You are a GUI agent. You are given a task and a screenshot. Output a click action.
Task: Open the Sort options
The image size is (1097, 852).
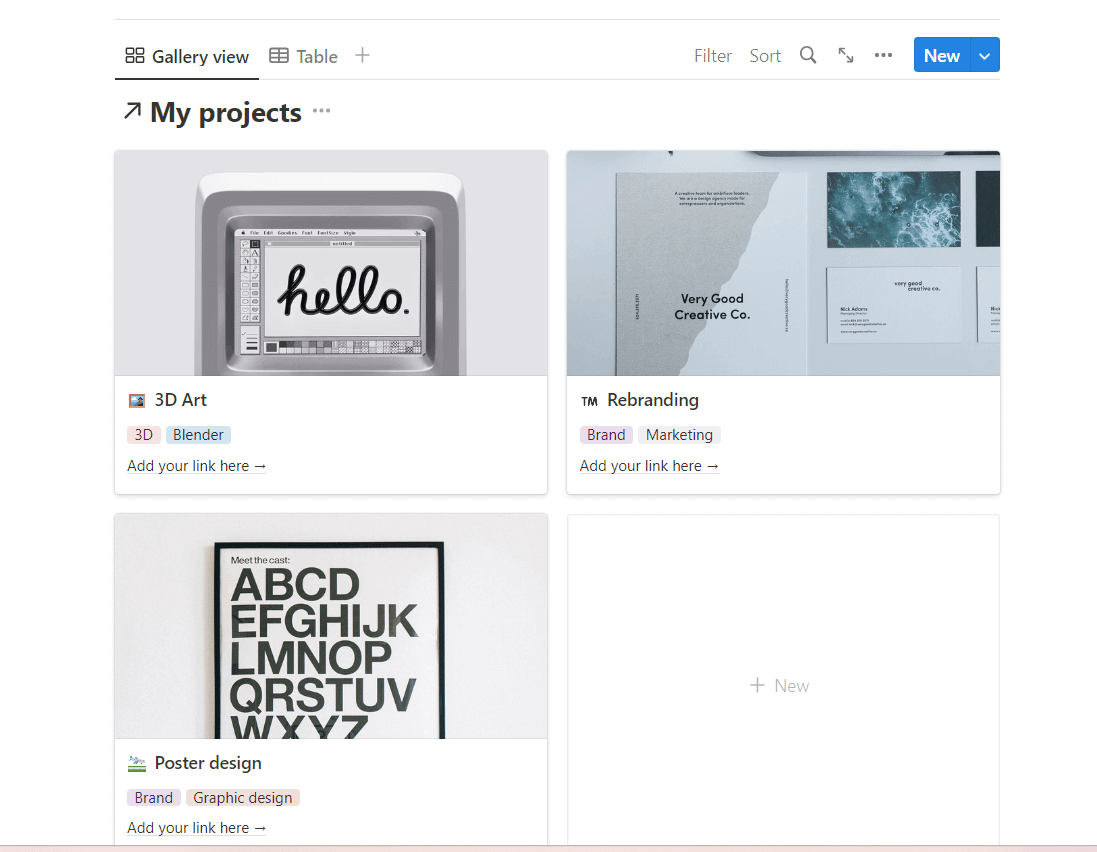[x=765, y=56]
